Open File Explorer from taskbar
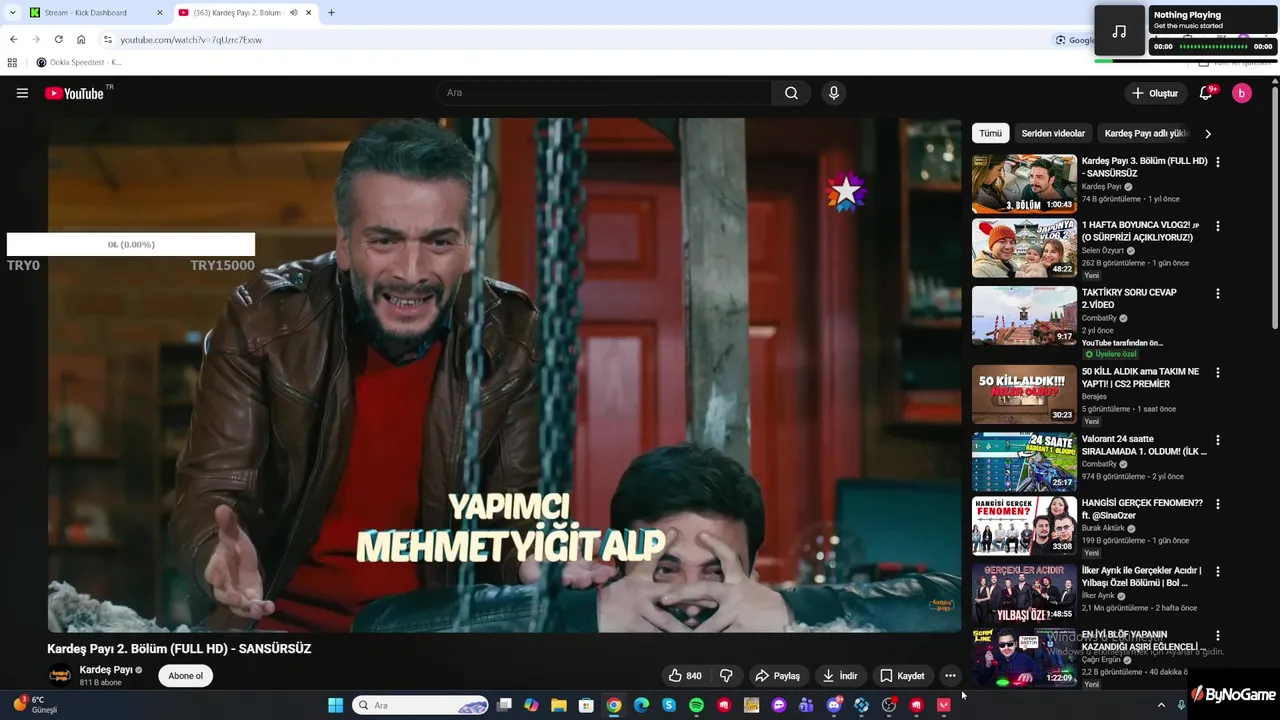 point(559,705)
